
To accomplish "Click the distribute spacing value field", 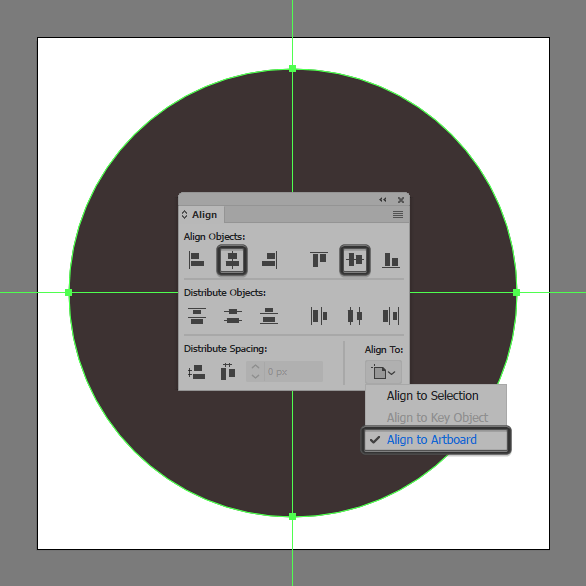I will click(294, 372).
